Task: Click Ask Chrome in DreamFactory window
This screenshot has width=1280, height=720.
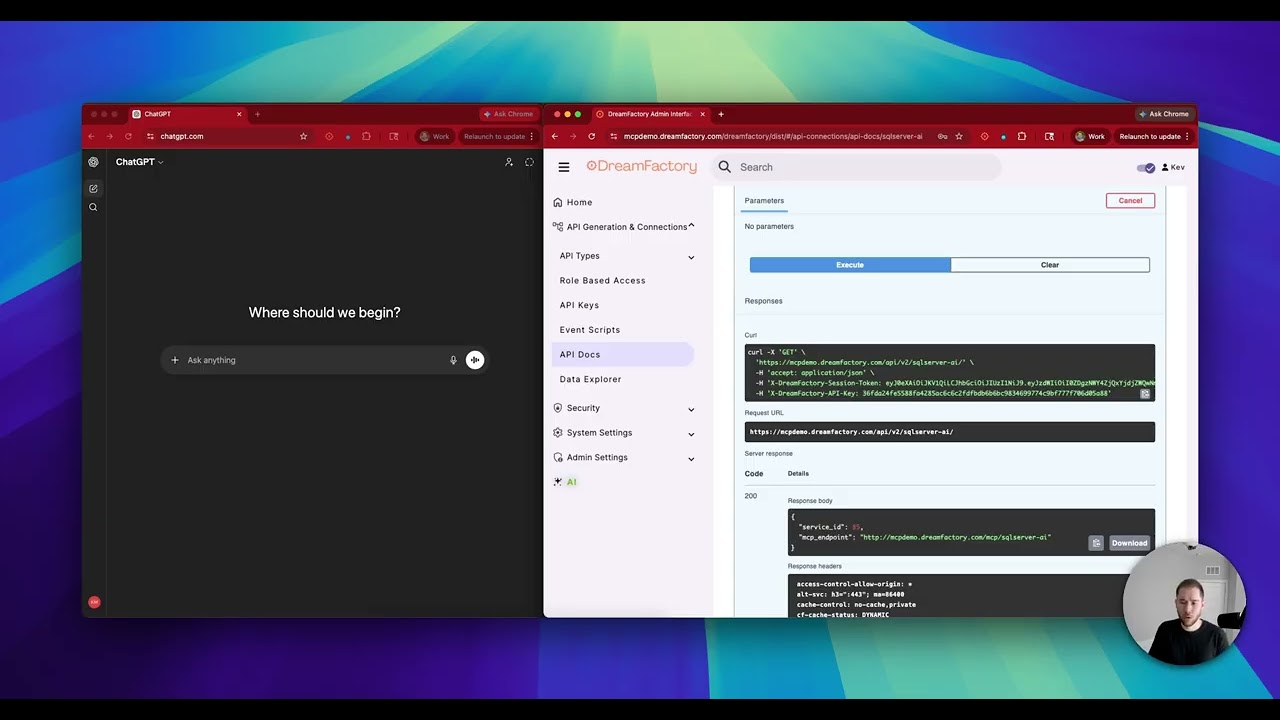Action: [x=1164, y=114]
